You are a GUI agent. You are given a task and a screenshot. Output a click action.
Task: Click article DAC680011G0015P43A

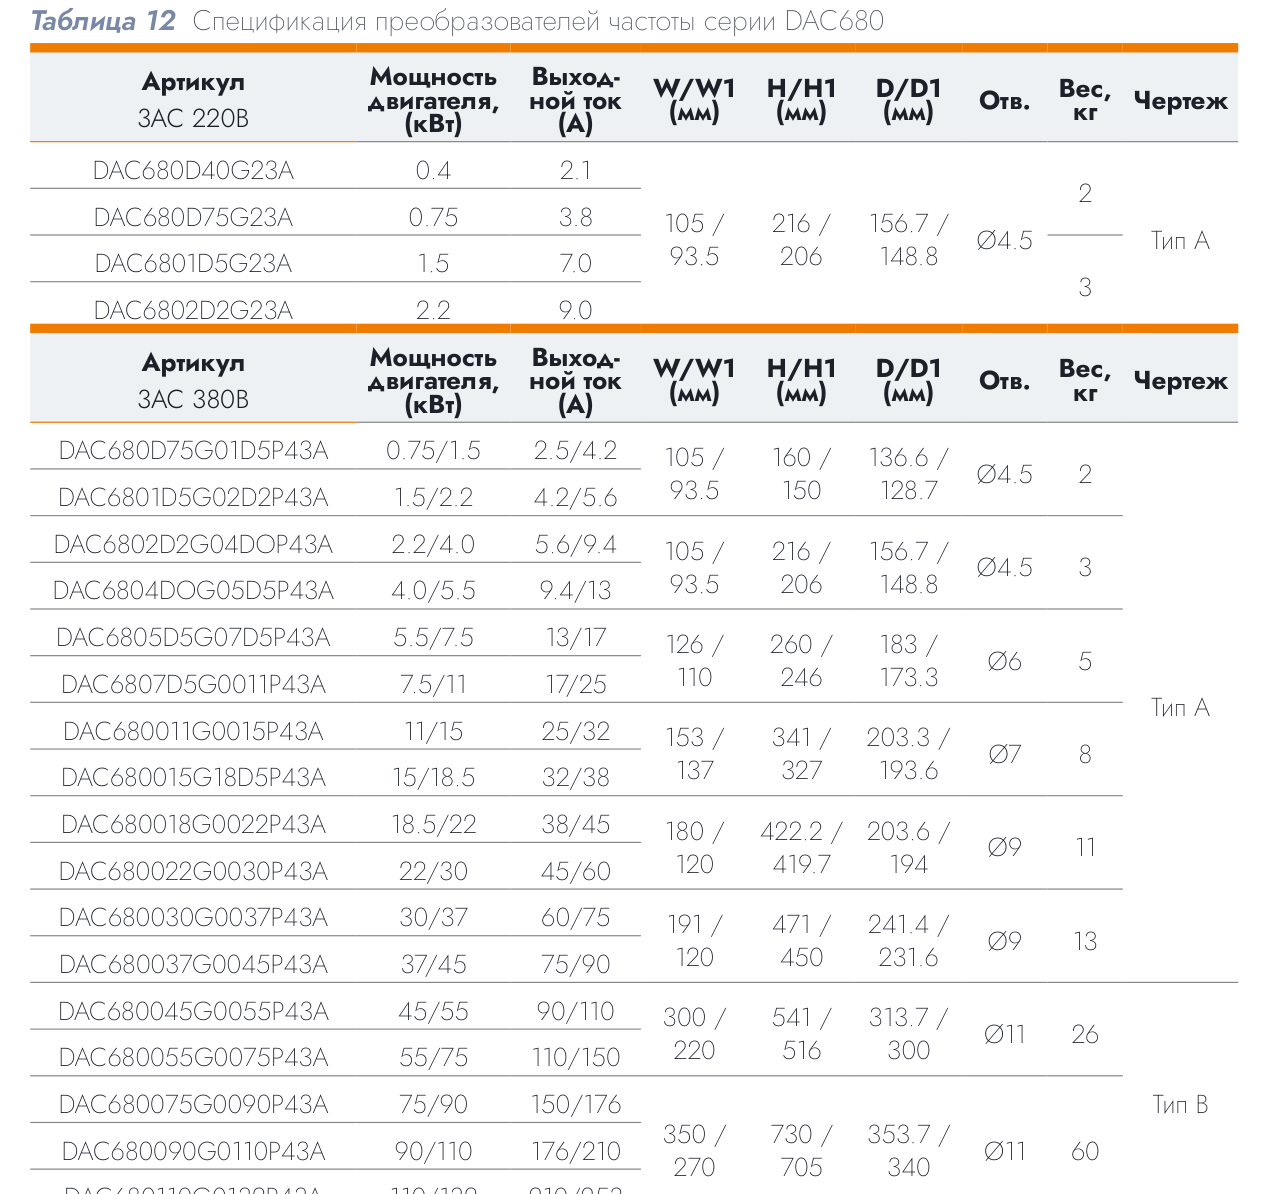[193, 732]
